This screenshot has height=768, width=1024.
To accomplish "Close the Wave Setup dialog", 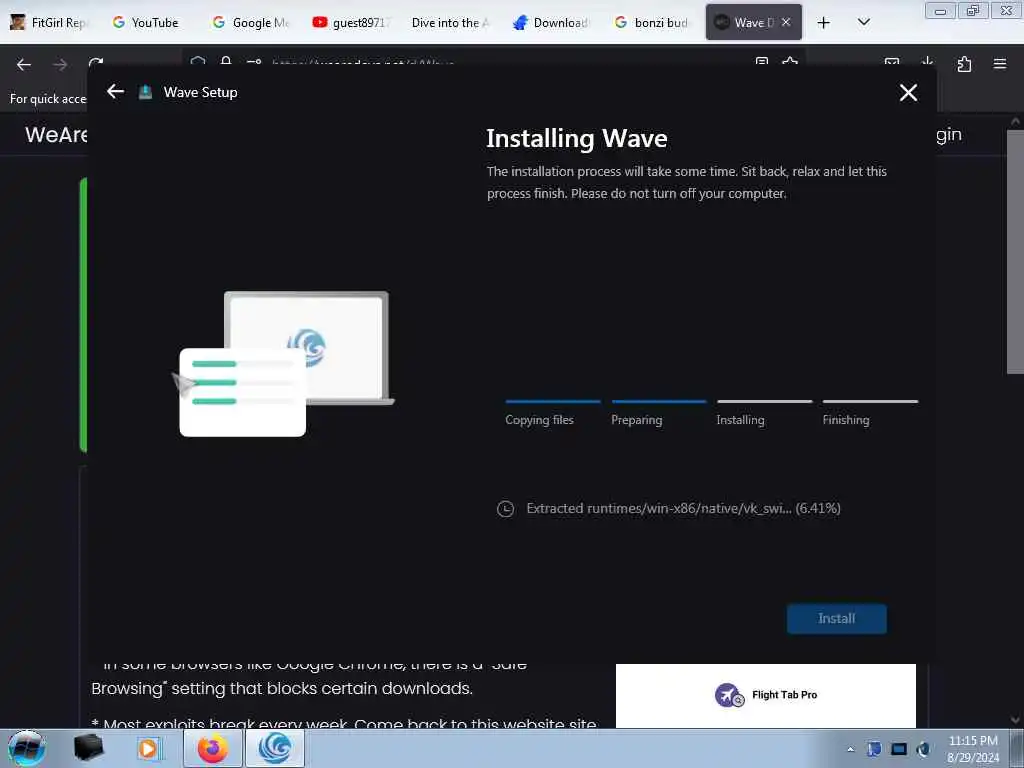I will [x=908, y=93].
